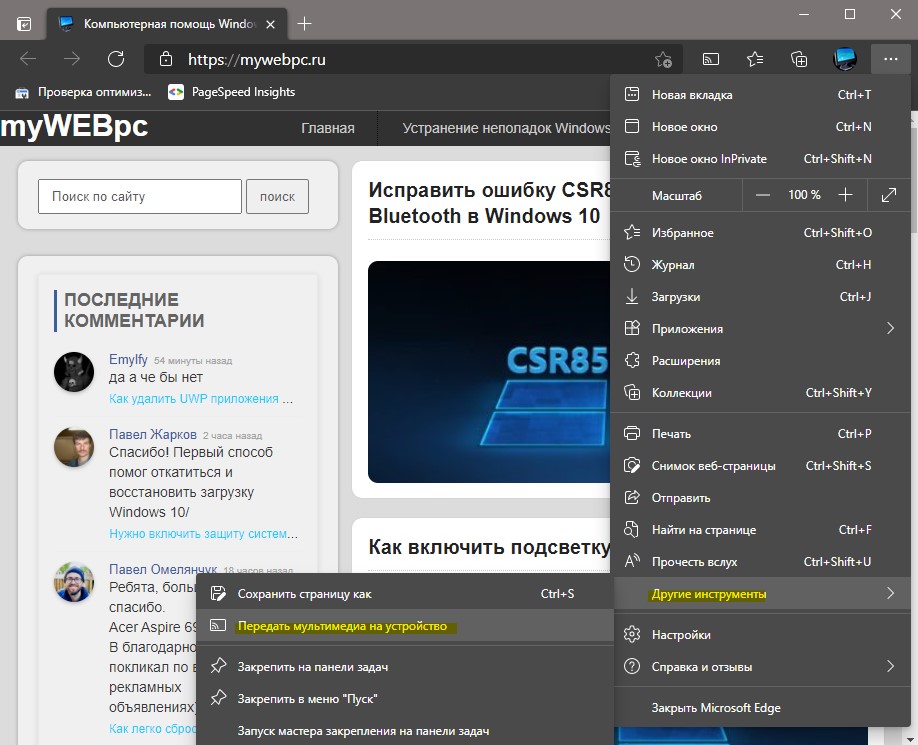
Task: Open the tab actions menu icon
Action: coord(24,24)
